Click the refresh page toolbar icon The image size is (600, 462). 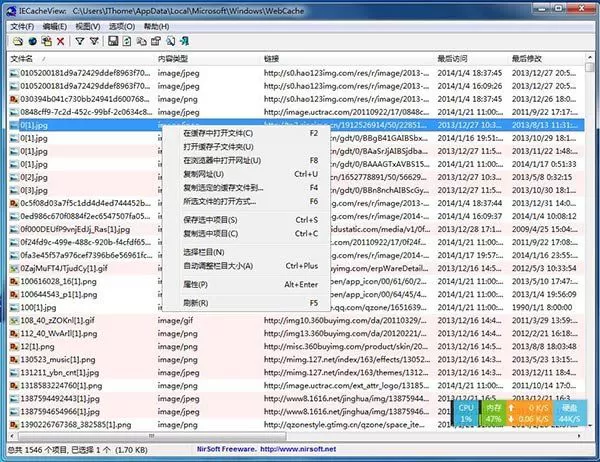click(x=127, y=41)
